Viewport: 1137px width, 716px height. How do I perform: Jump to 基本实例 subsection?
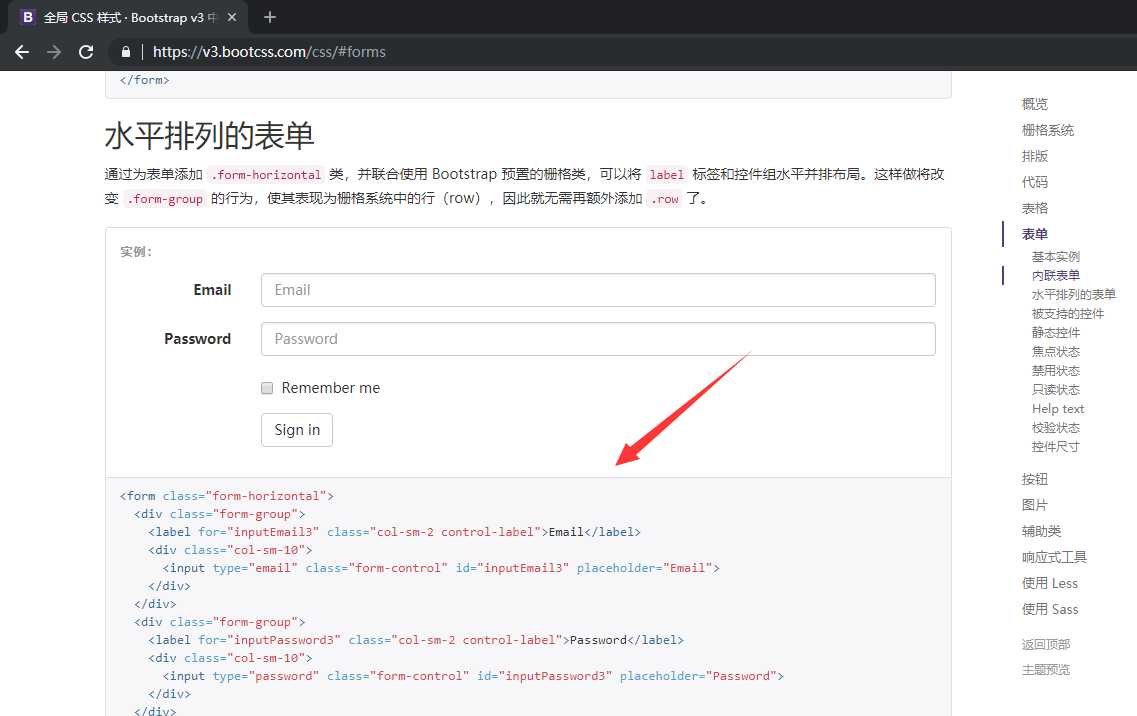(1056, 257)
